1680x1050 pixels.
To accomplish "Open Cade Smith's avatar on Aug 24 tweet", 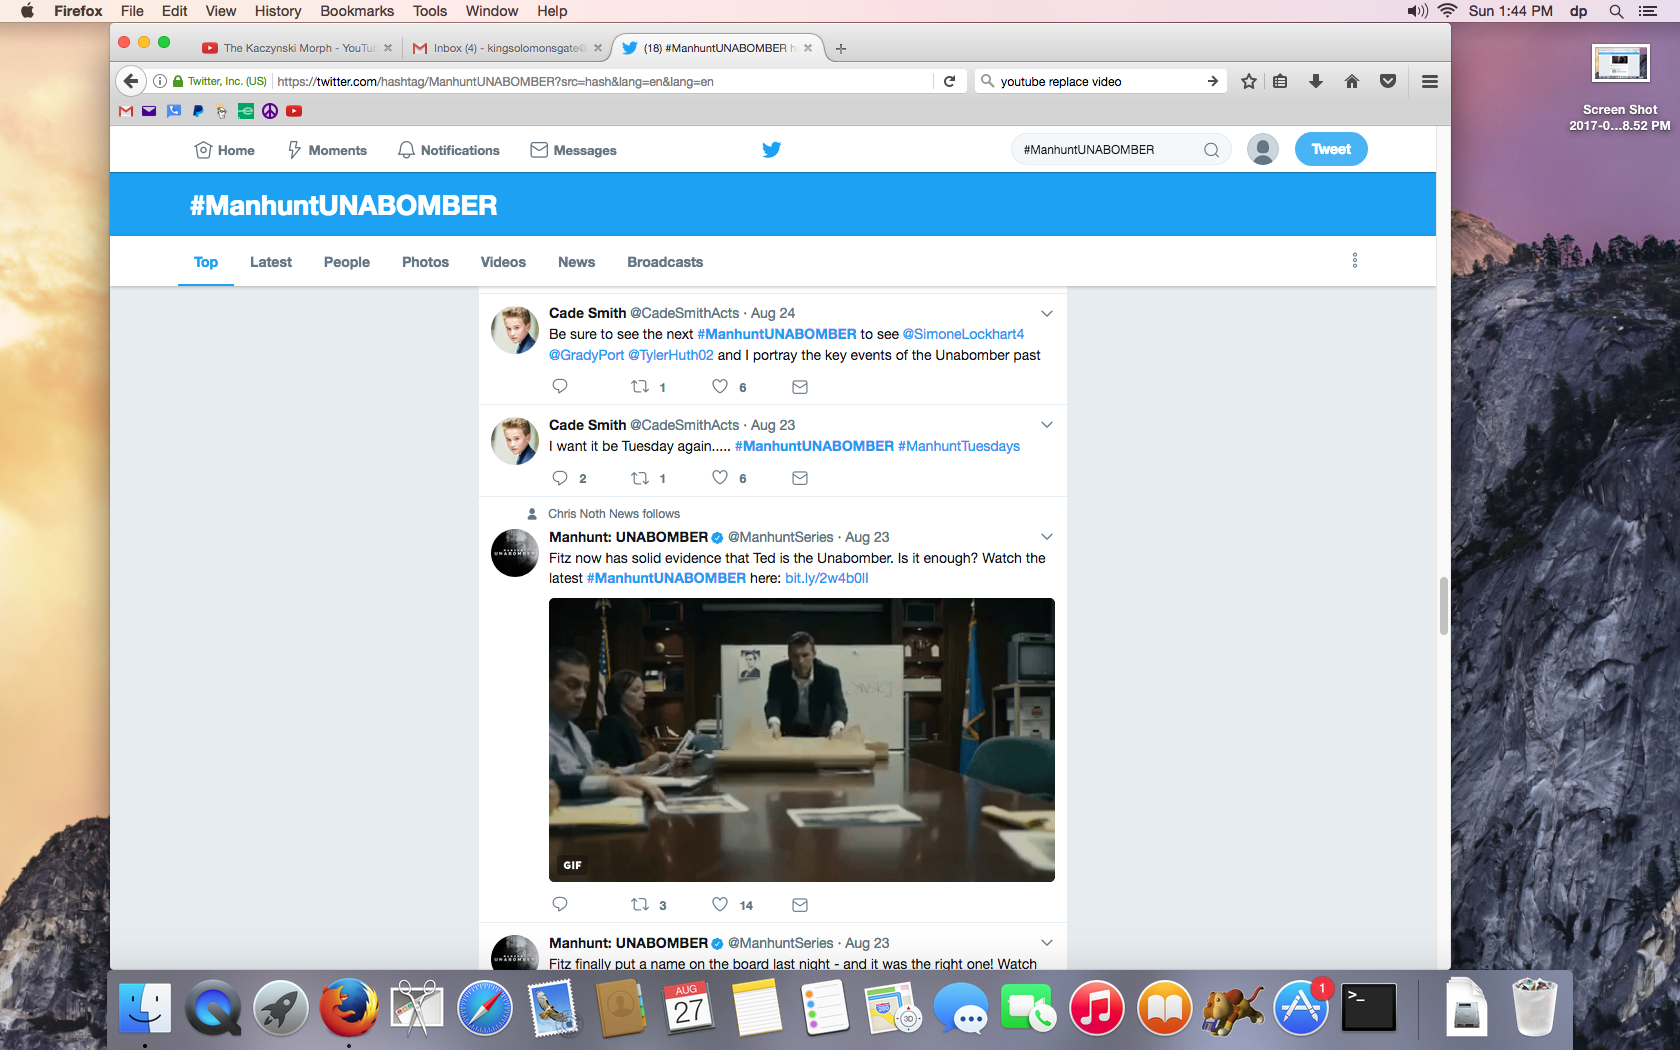I will [x=515, y=330].
